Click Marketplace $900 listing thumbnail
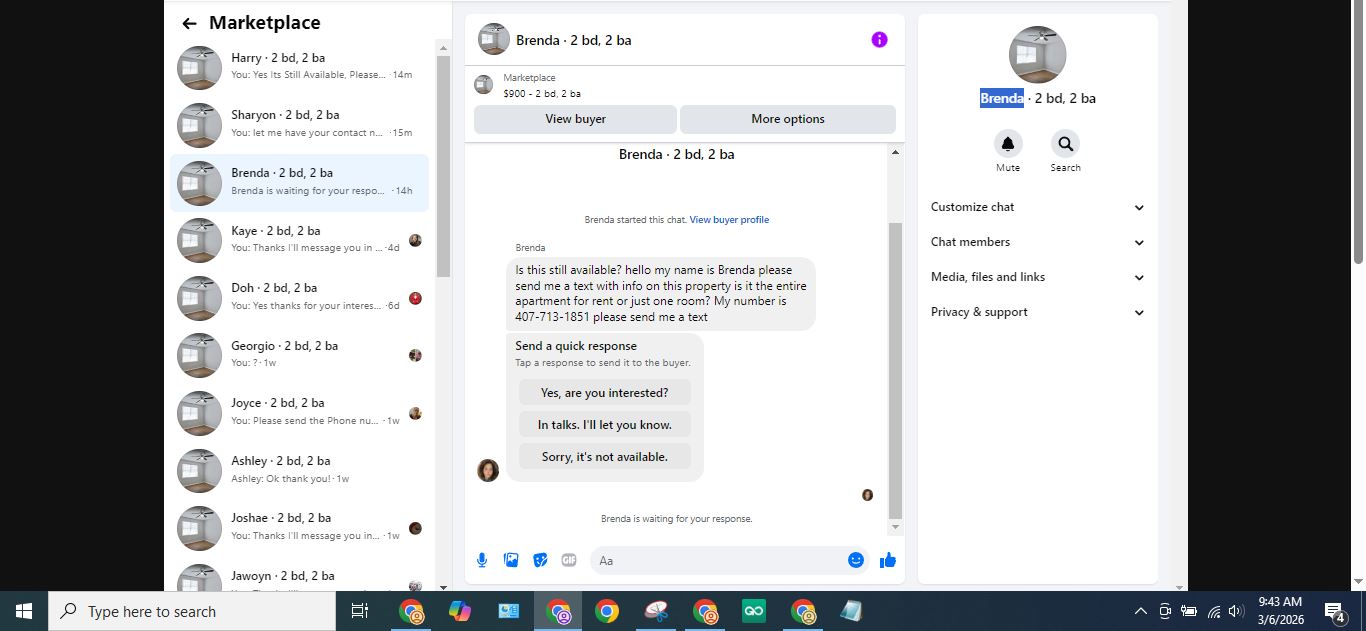The image size is (1366, 631). tap(484, 85)
